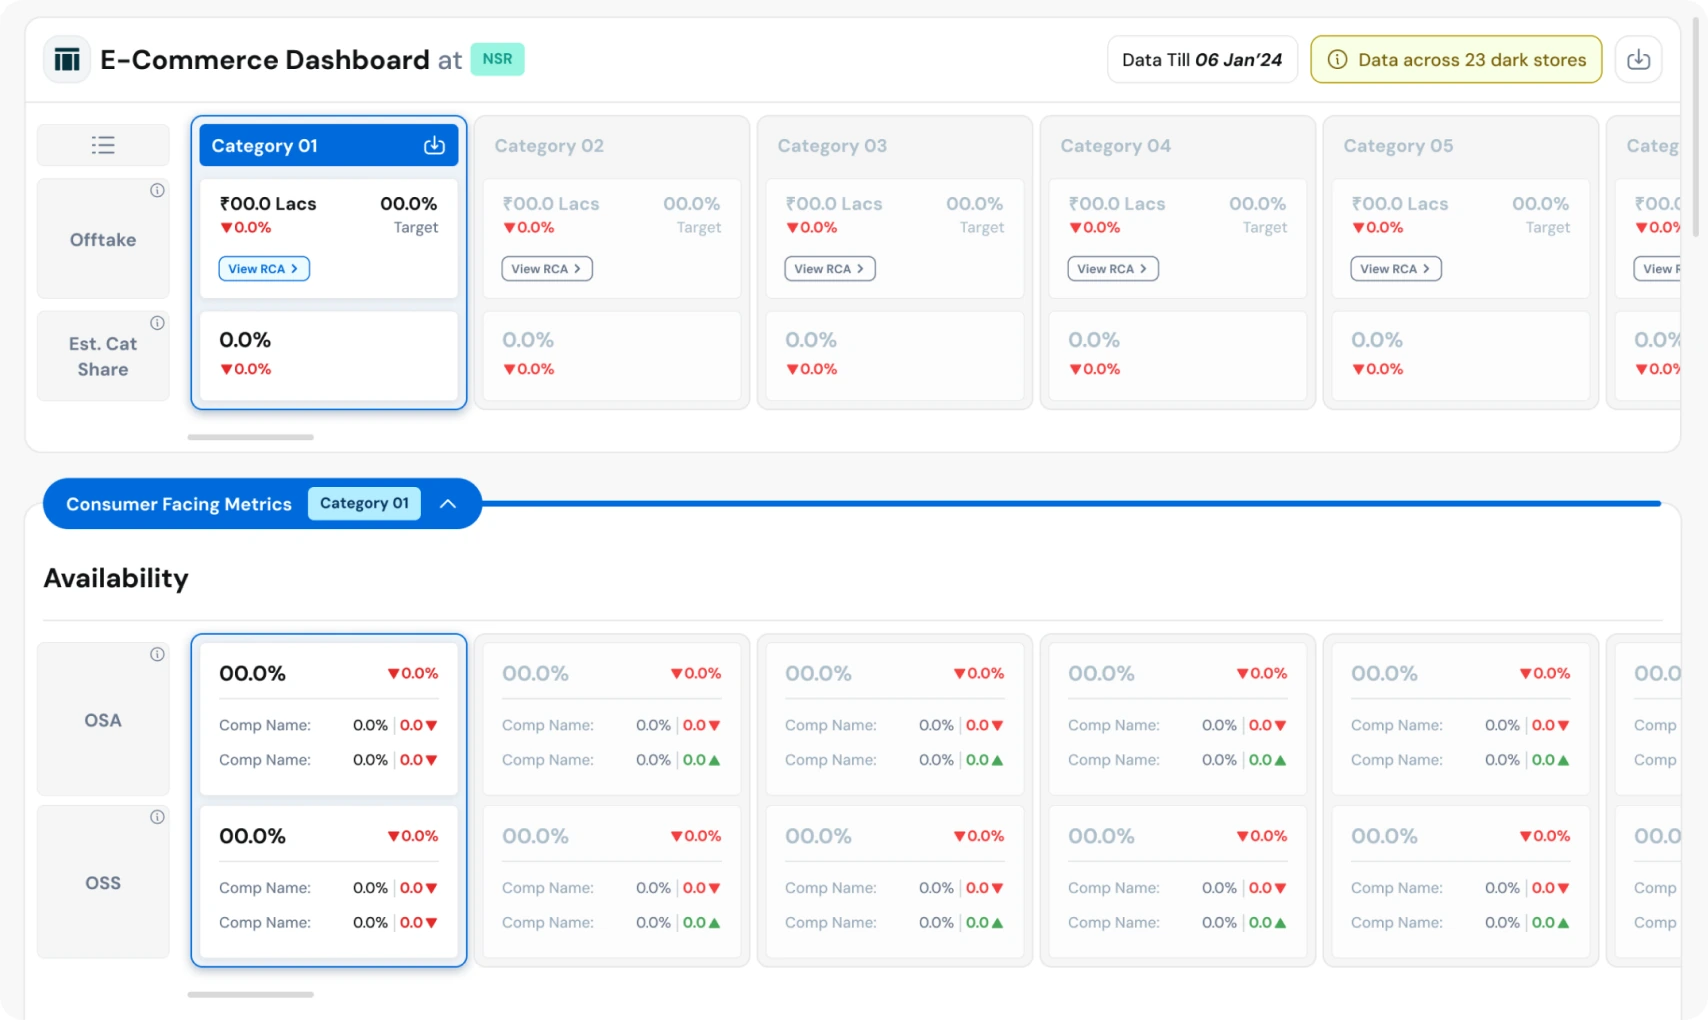Image resolution: width=1708 pixels, height=1020 pixels.
Task: Download dashboard data using top-right download icon
Action: point(1638,60)
